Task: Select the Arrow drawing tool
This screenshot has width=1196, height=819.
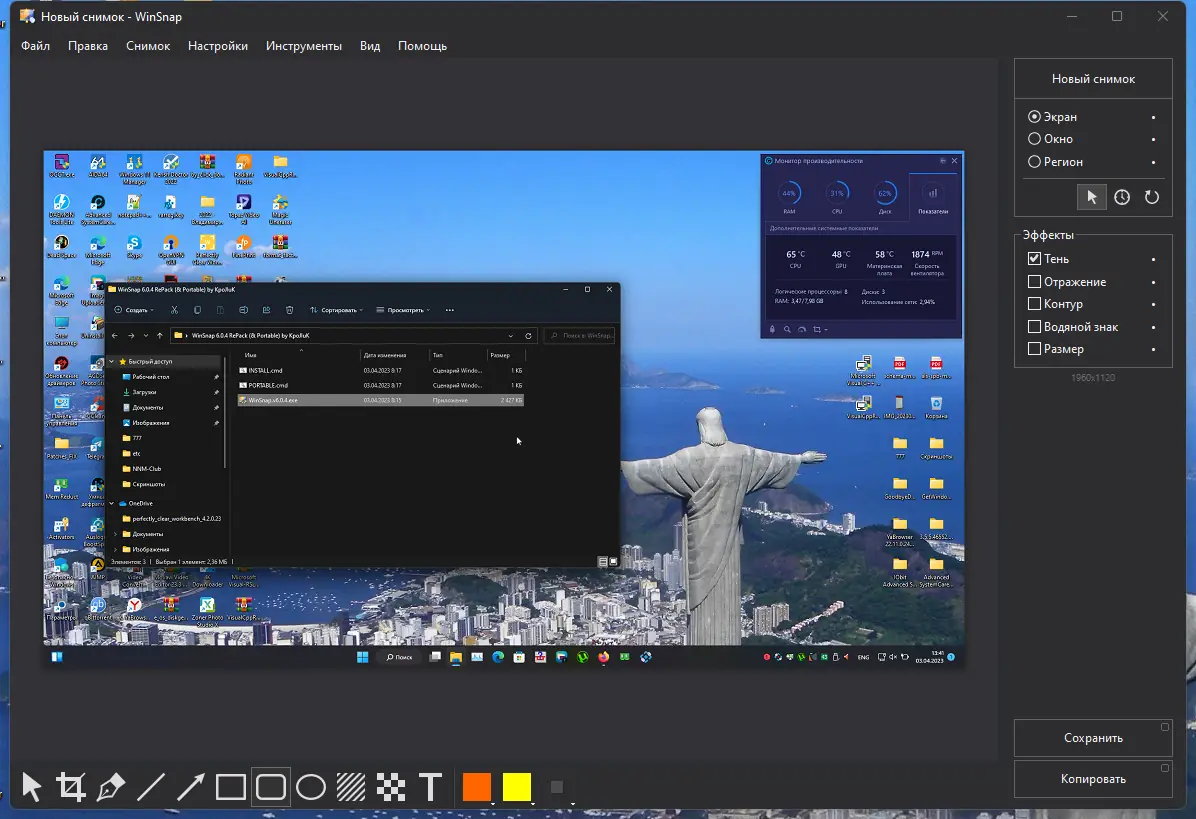Action: point(190,786)
